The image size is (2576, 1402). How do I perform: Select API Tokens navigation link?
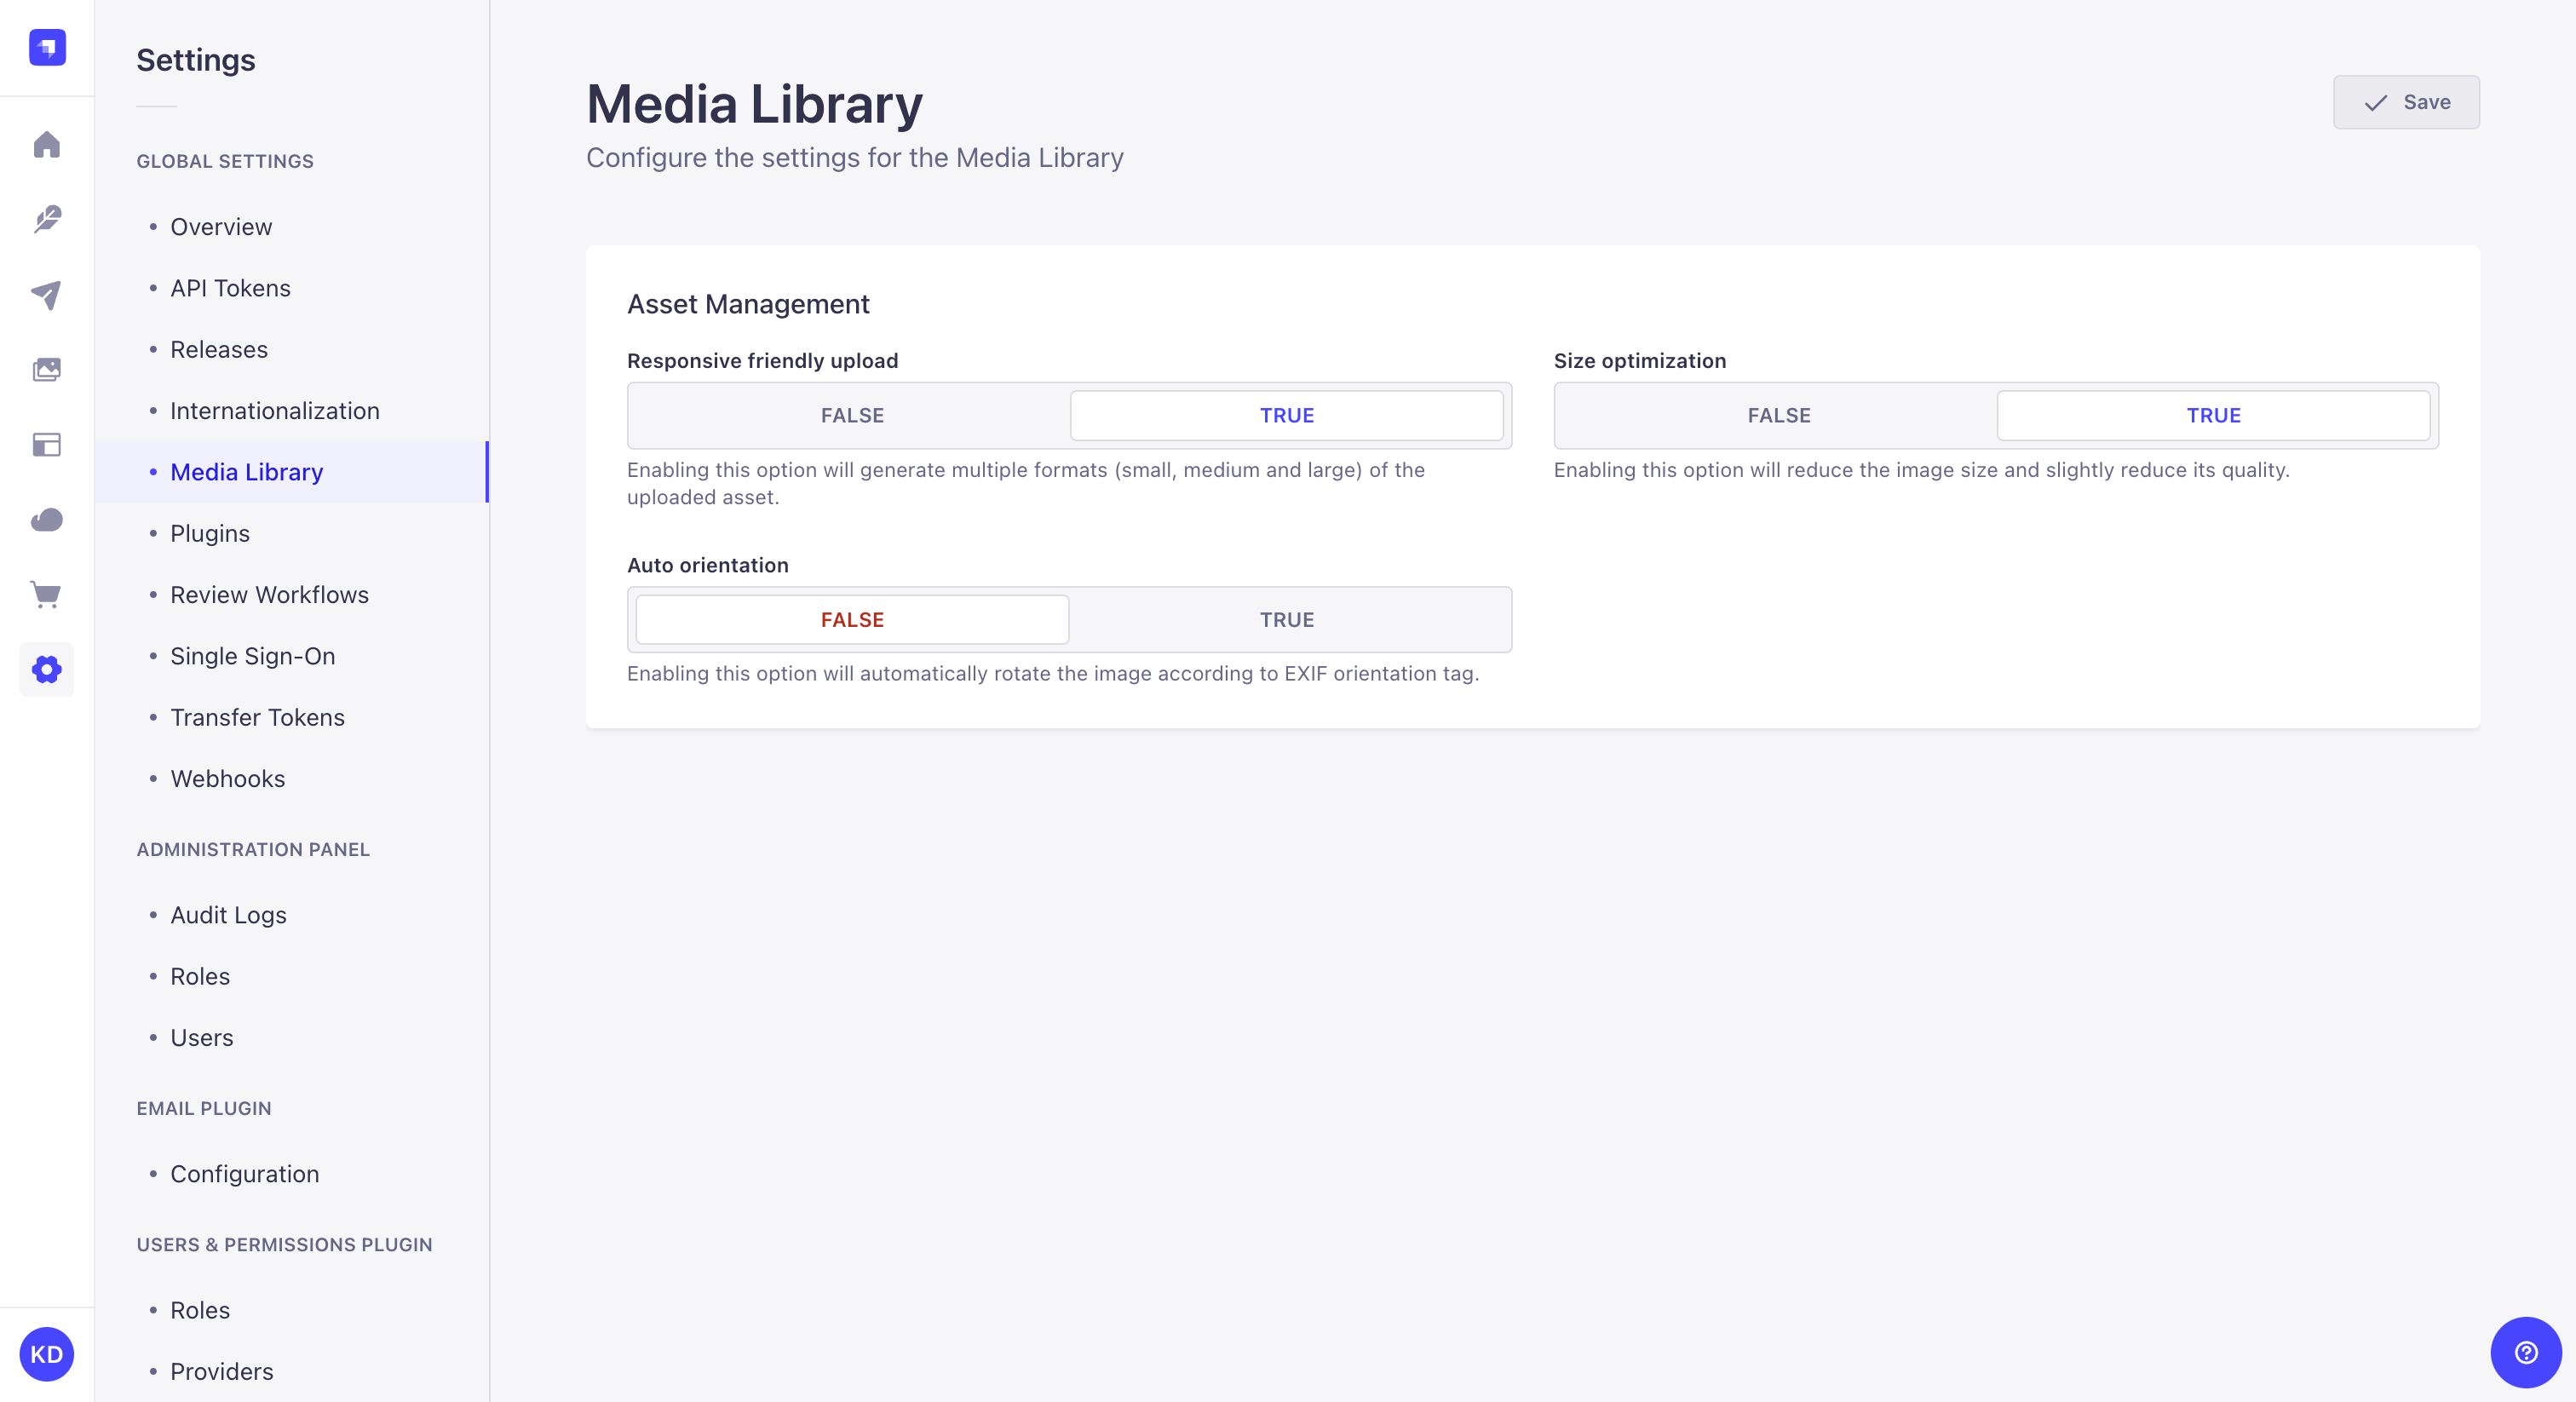pos(230,286)
